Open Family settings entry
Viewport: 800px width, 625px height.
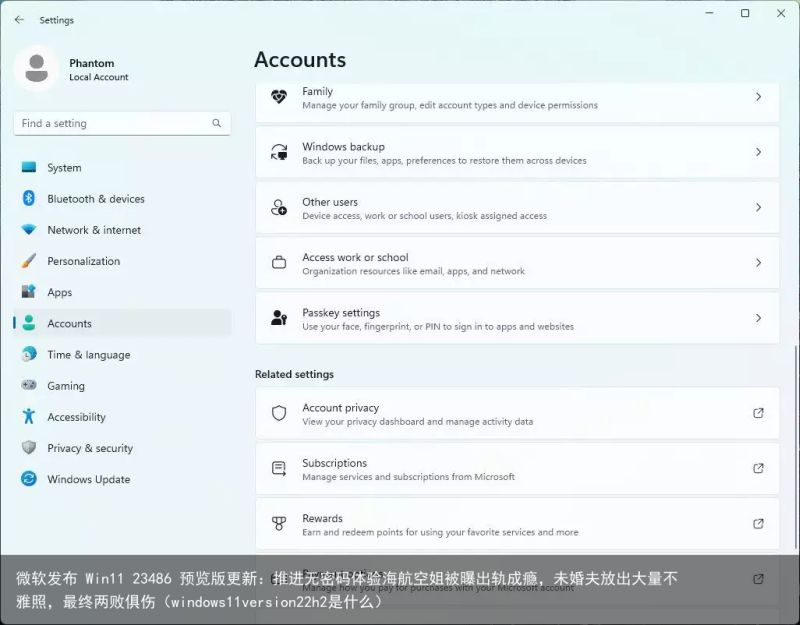tap(517, 102)
